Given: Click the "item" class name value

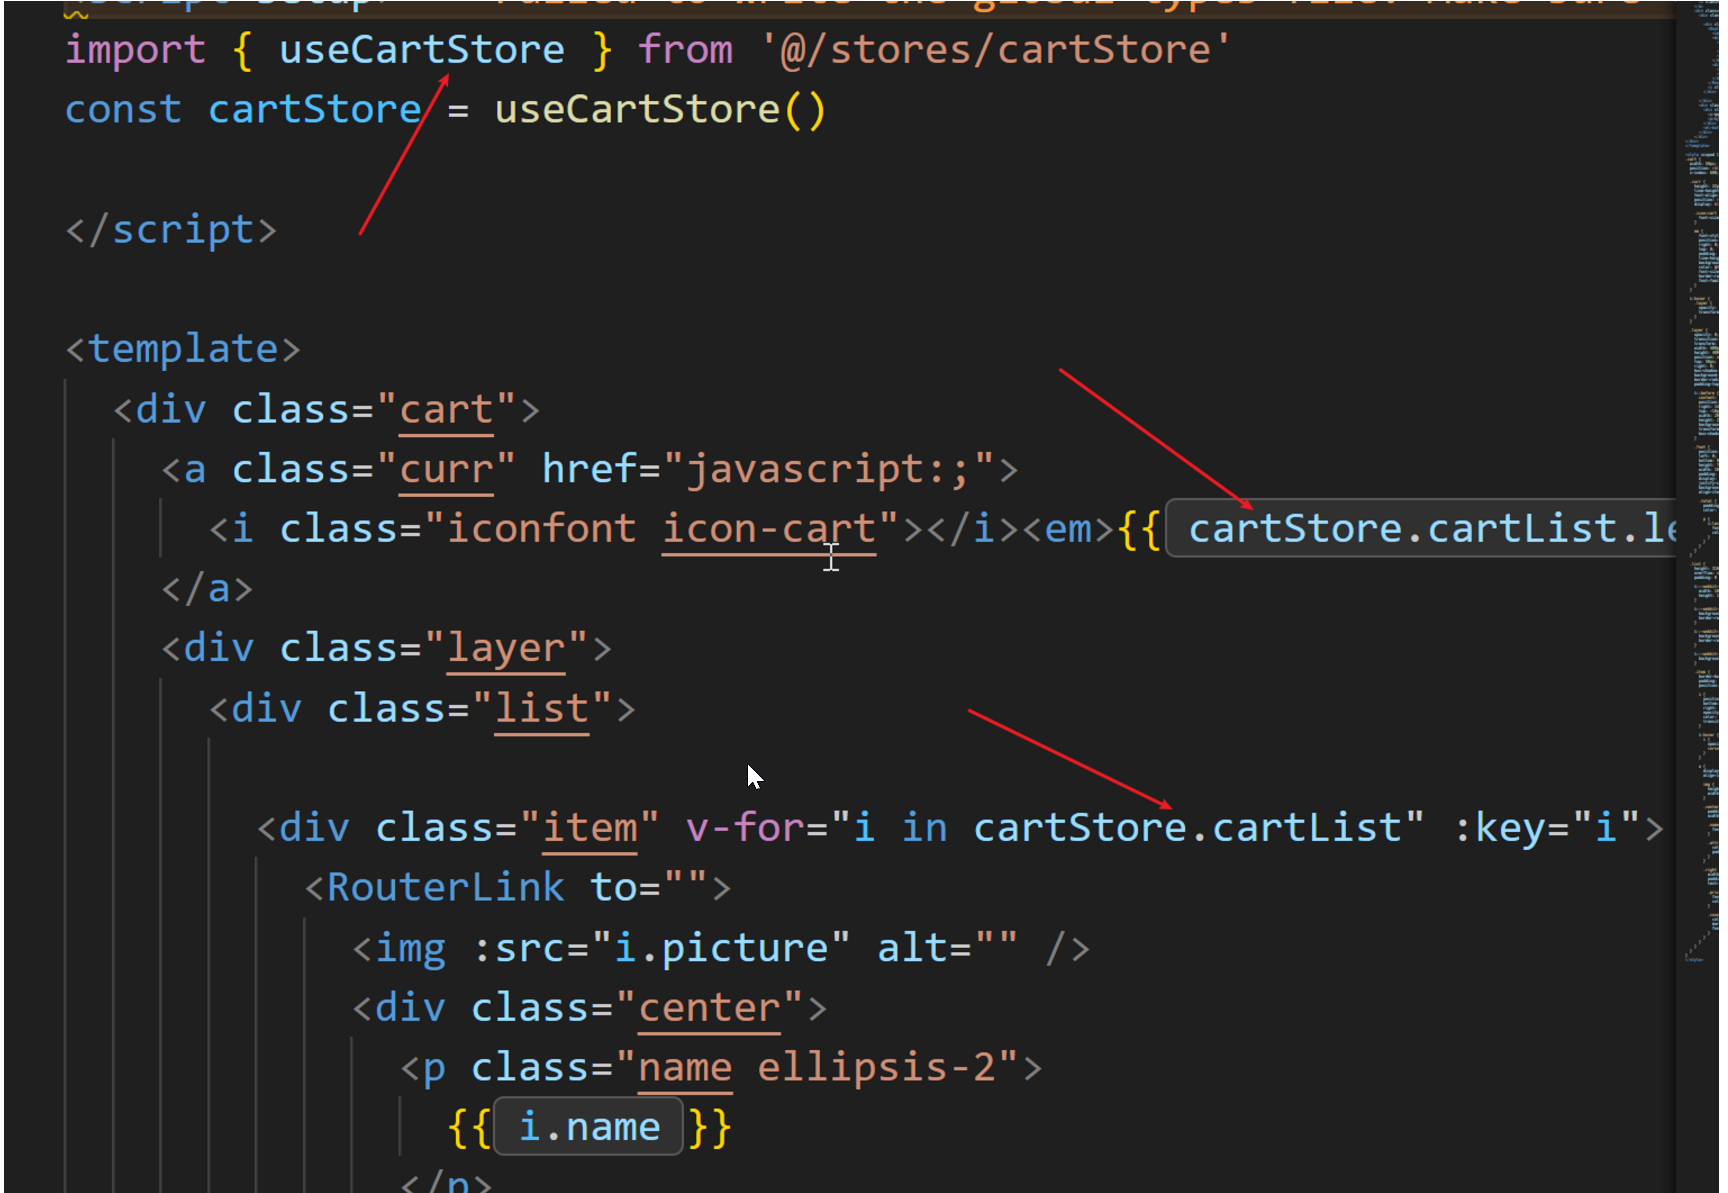Looking at the screenshot, I should click(x=590, y=828).
